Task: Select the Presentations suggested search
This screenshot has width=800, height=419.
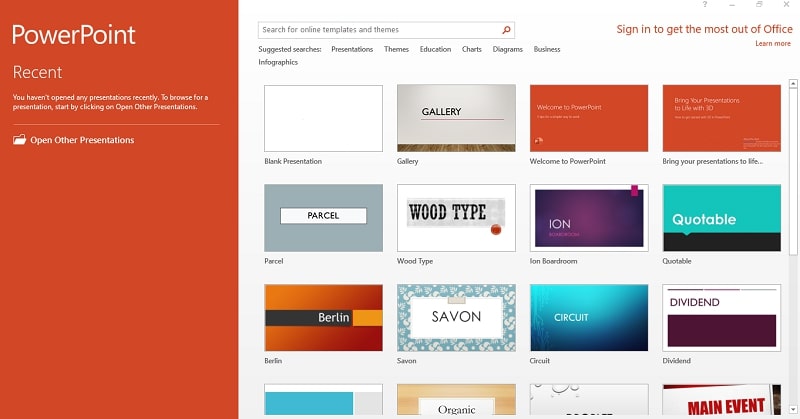Action: pyautogui.click(x=351, y=49)
